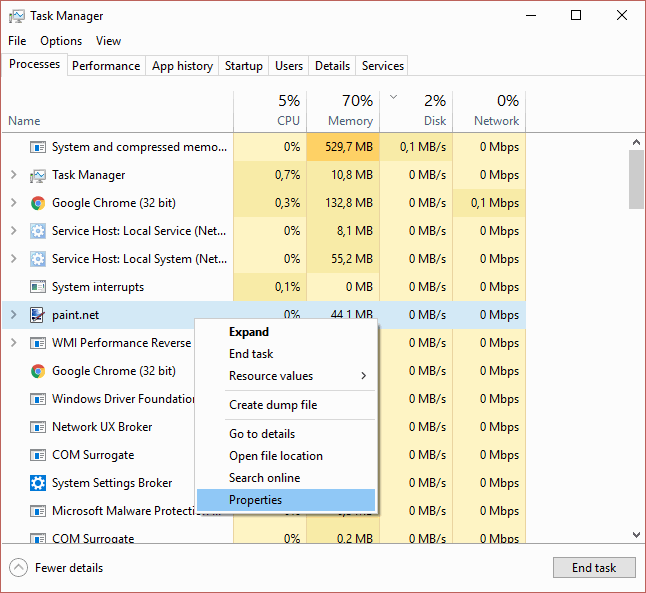Viewport: 646px width, 593px height.
Task: Click the WMI Performance Reverse icon
Action: tap(38, 343)
